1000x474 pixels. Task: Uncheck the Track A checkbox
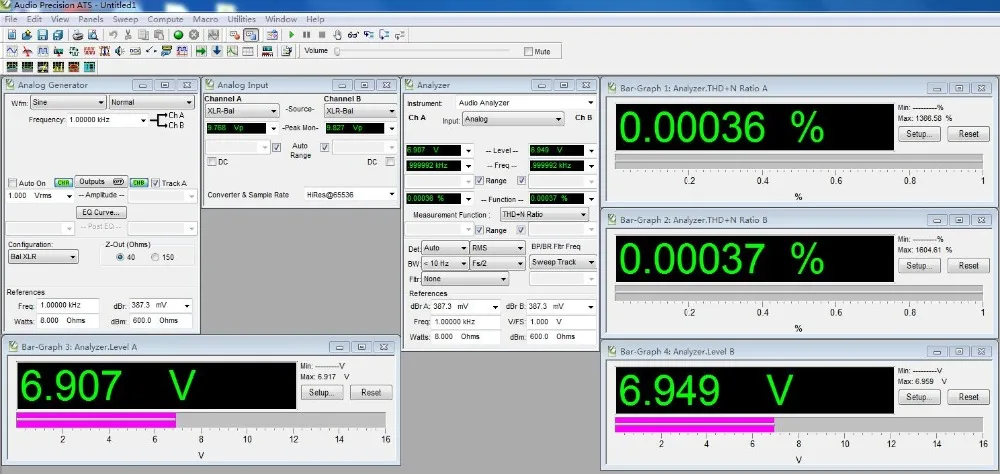tap(156, 183)
